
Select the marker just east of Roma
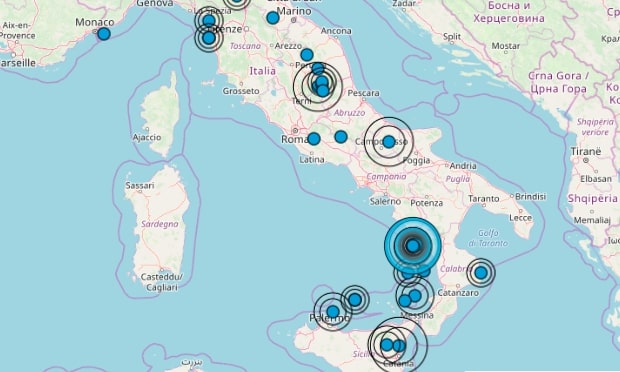(314, 139)
